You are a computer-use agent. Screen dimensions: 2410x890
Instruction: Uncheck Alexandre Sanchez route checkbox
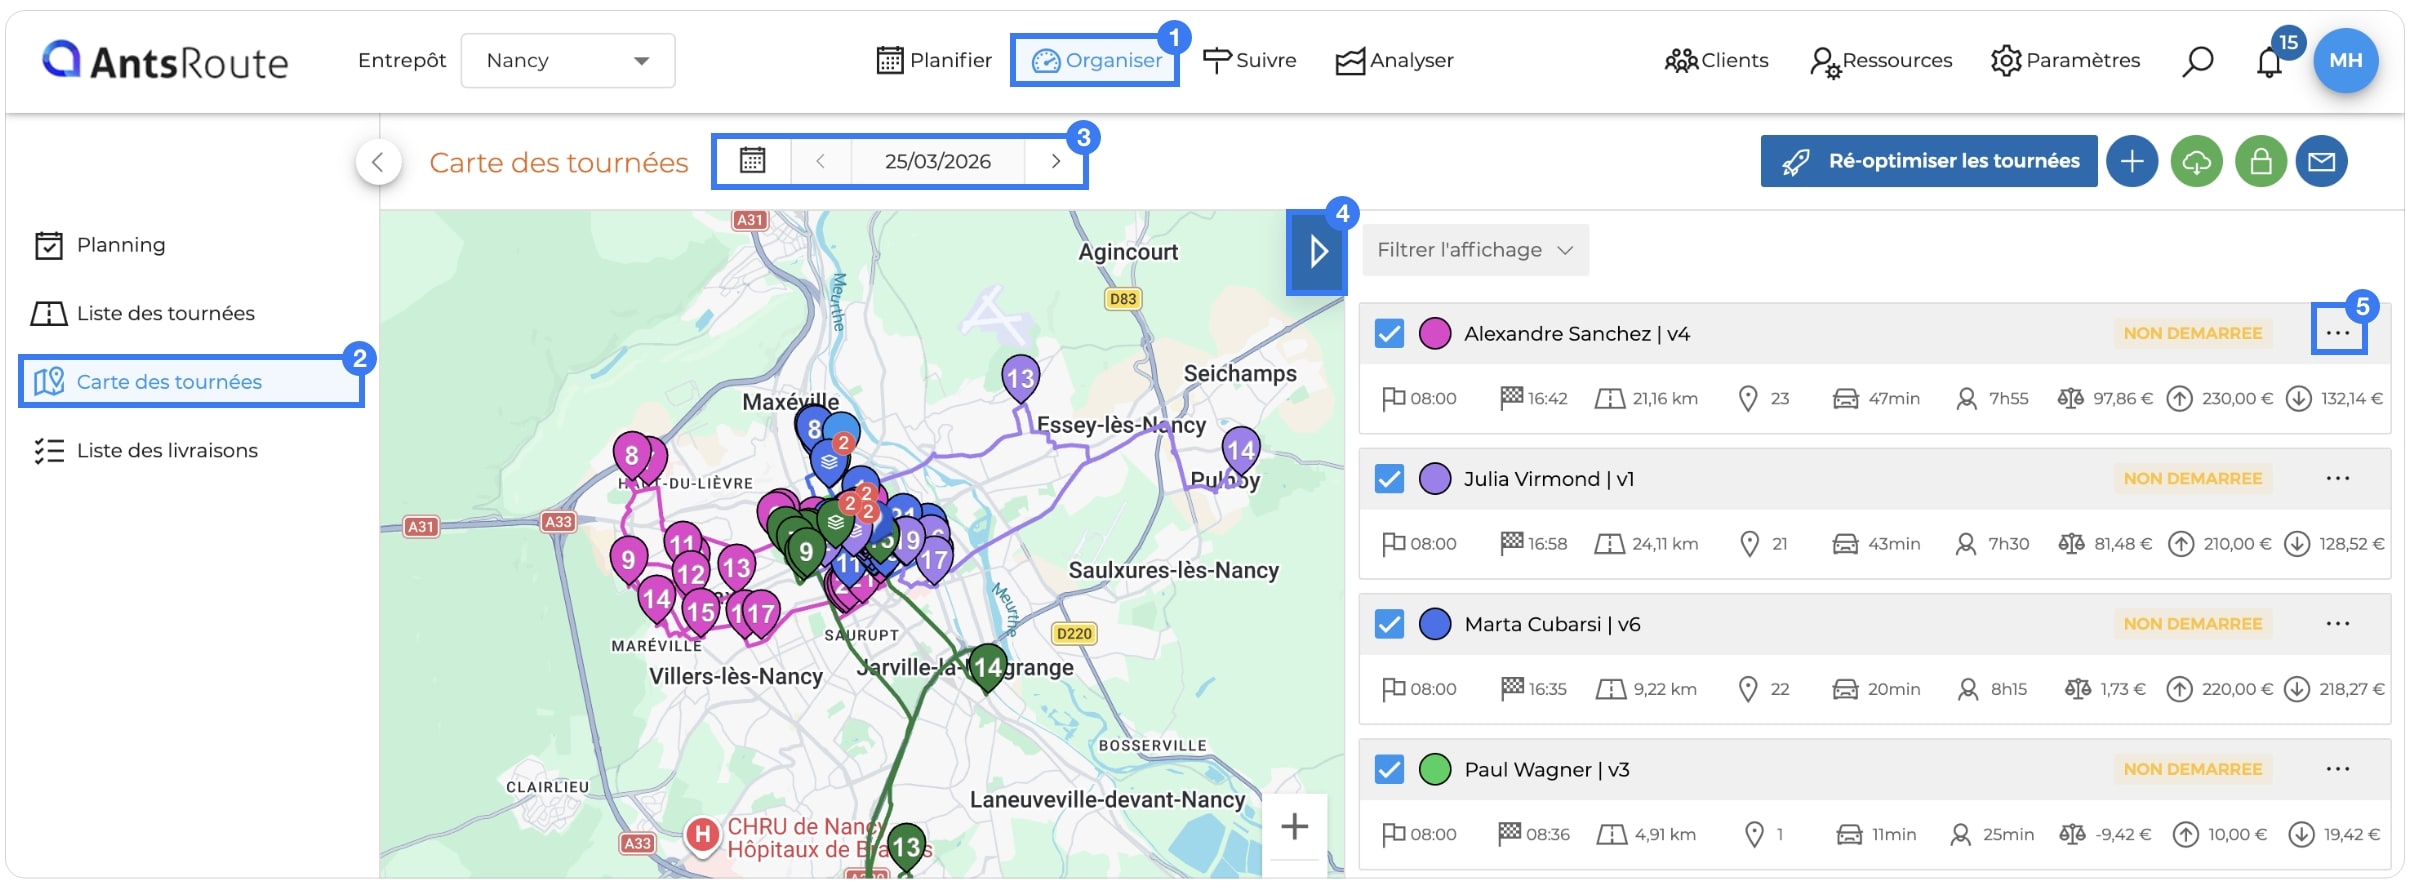point(1389,333)
